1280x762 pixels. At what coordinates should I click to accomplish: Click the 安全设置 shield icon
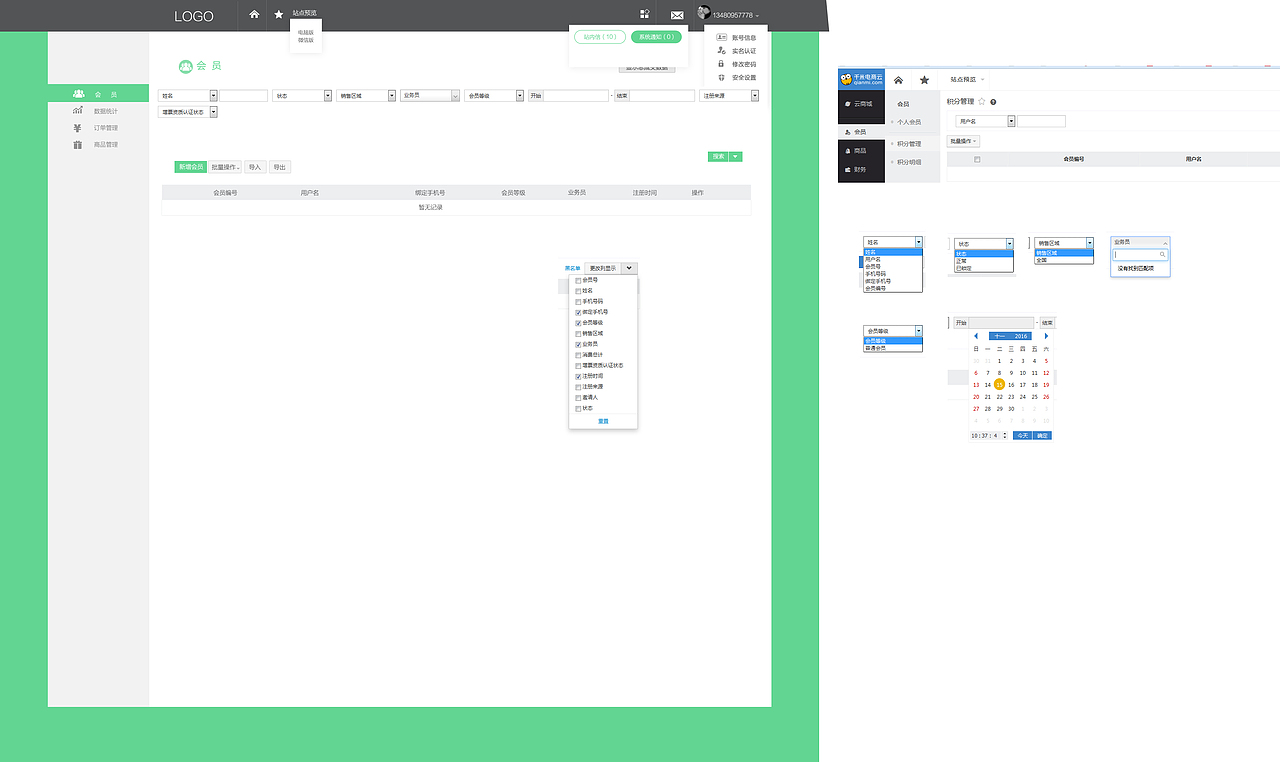pyautogui.click(x=721, y=77)
